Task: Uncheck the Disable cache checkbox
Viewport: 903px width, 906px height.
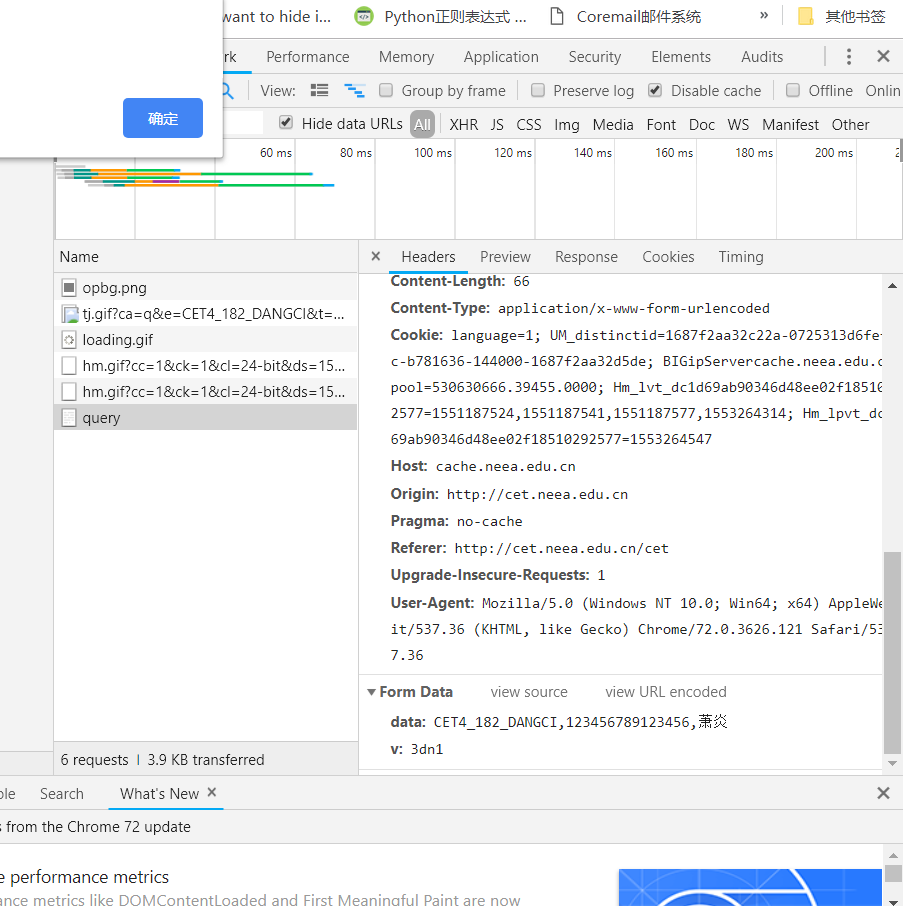Action: pos(655,91)
